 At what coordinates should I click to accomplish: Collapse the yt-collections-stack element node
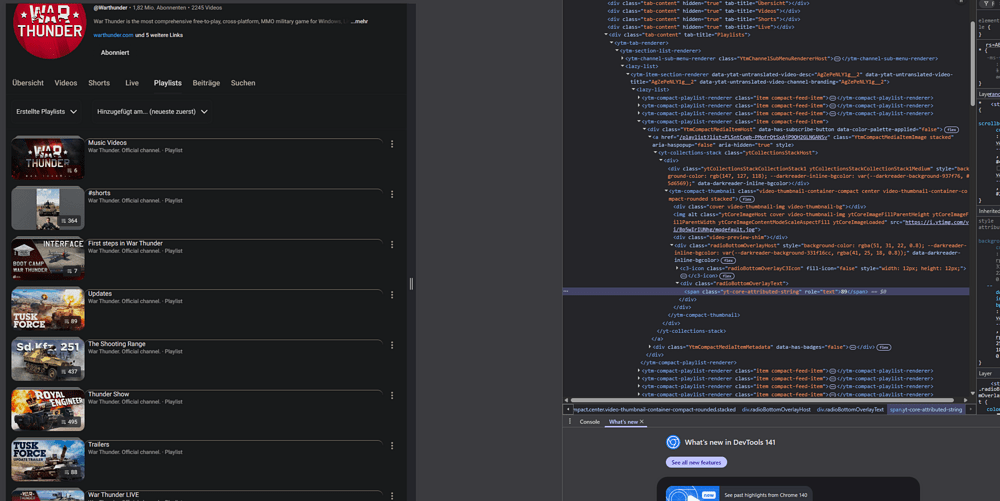click(x=656, y=152)
